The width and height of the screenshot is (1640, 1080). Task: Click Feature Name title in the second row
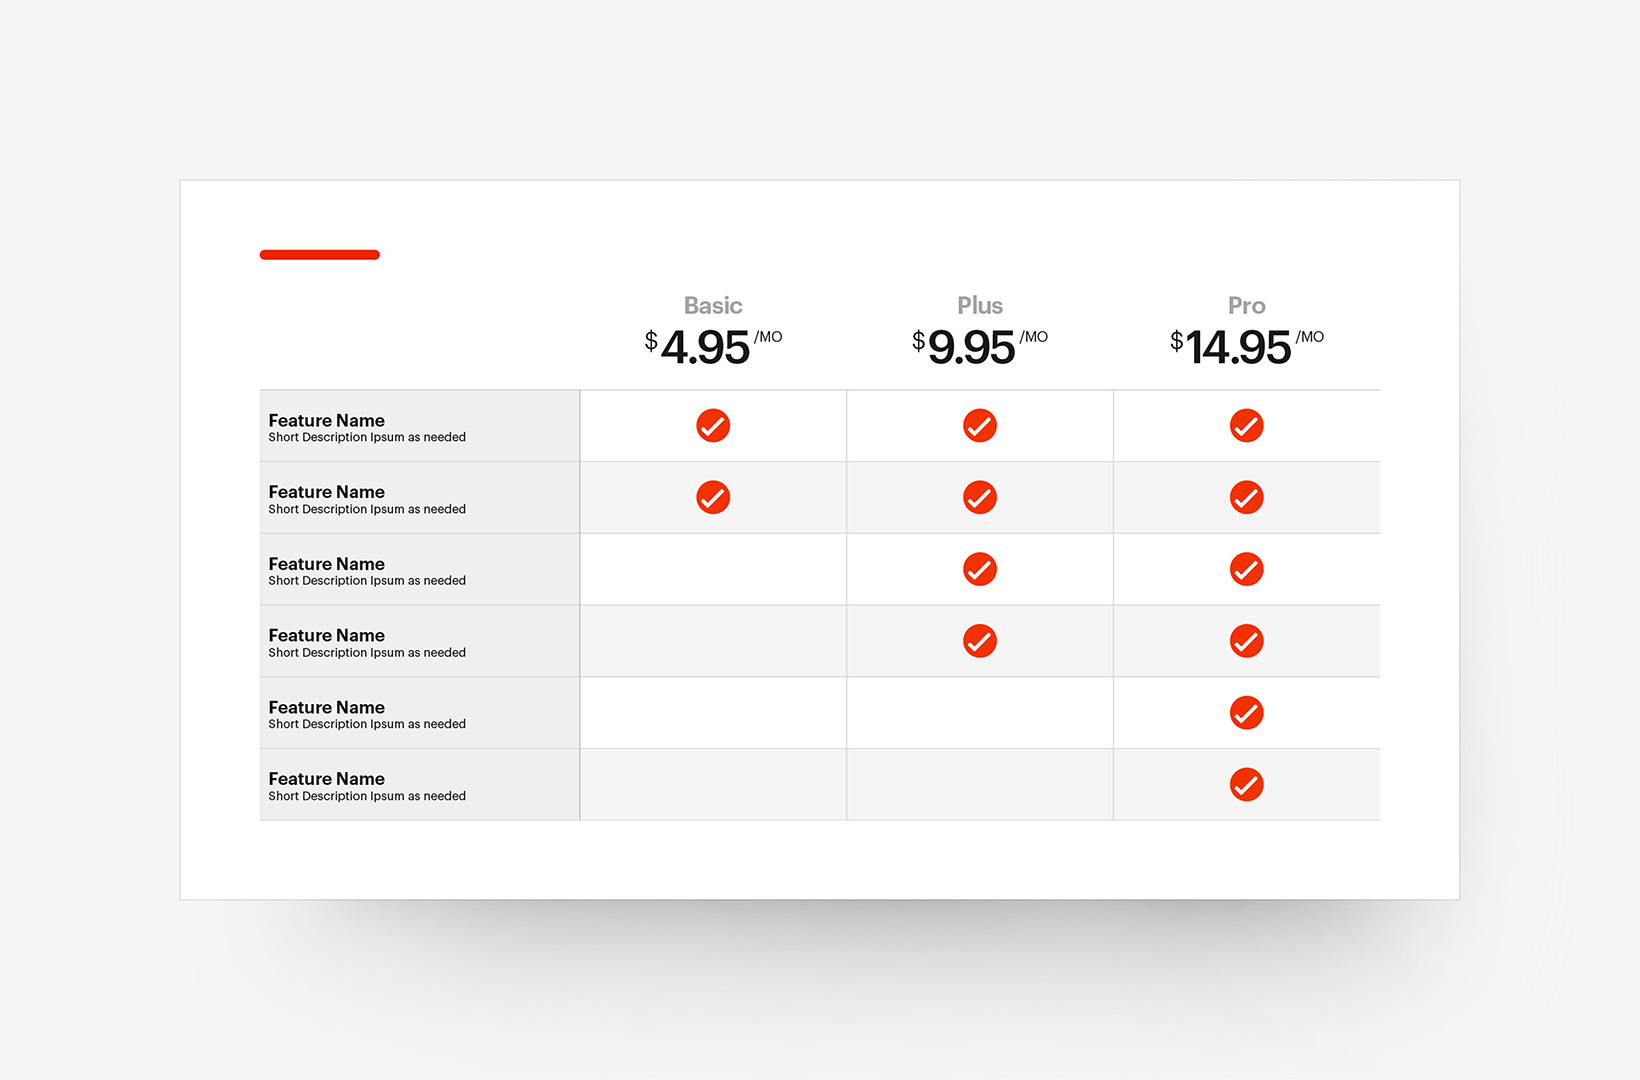click(x=326, y=492)
